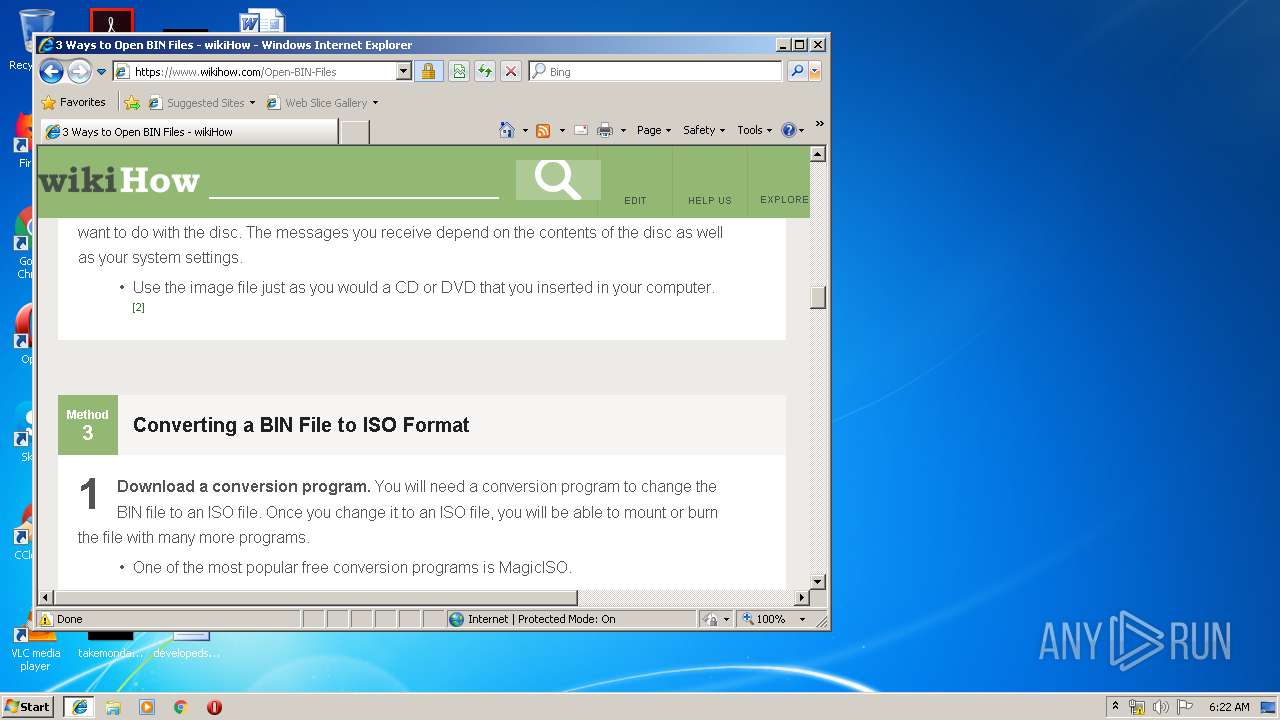Open the media player taskbar icon
1280x720 pixels.
click(x=147, y=707)
